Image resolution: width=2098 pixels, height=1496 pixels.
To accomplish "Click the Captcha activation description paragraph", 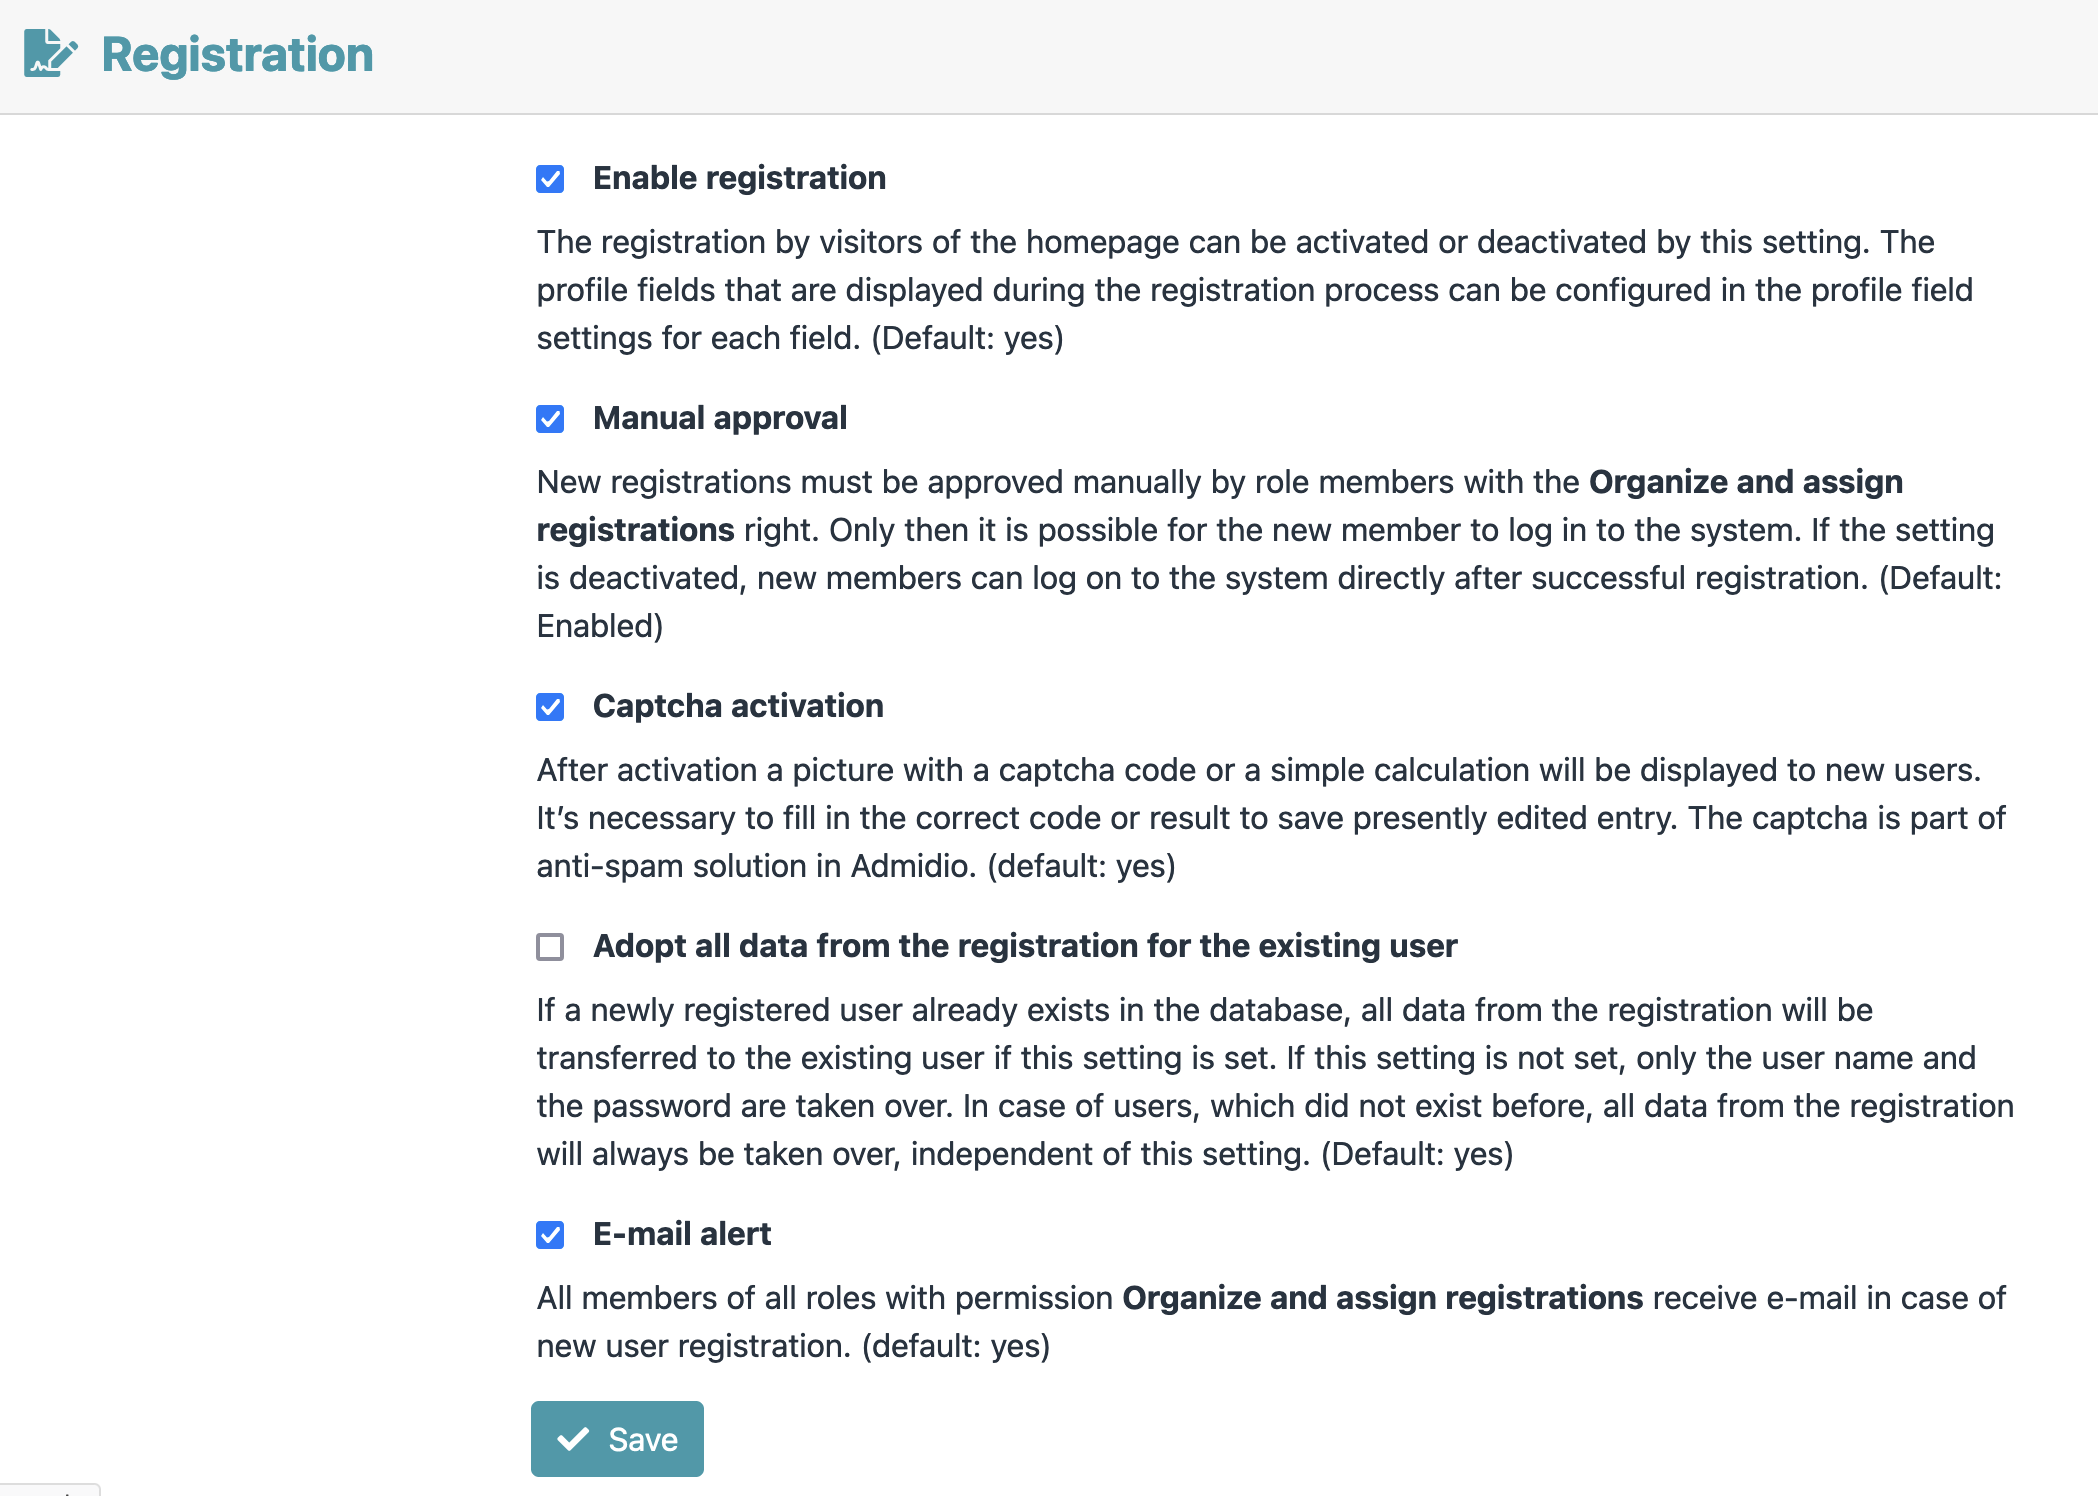I will pos(1270,818).
